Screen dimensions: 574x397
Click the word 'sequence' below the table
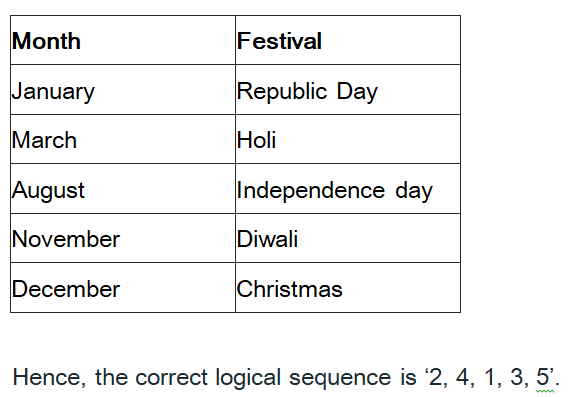(340, 379)
